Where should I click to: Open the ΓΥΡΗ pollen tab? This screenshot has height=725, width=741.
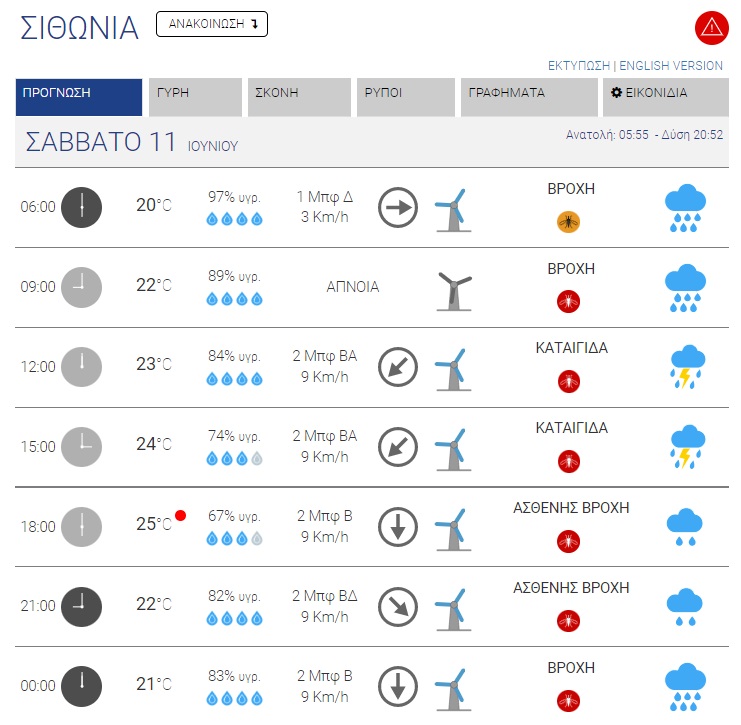coord(195,97)
